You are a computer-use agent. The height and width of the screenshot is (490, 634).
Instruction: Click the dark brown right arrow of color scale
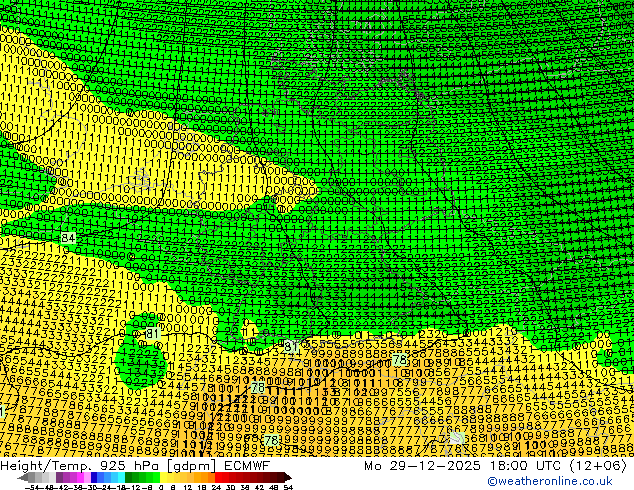(288, 478)
